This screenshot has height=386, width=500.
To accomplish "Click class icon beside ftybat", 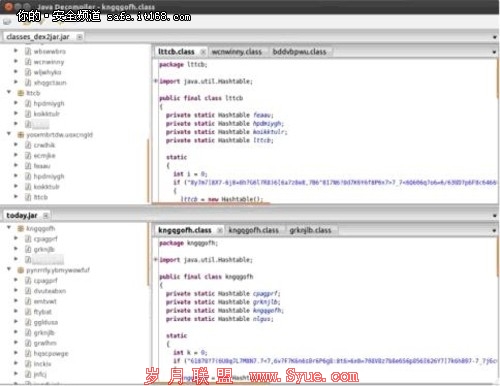I will 28,312.
